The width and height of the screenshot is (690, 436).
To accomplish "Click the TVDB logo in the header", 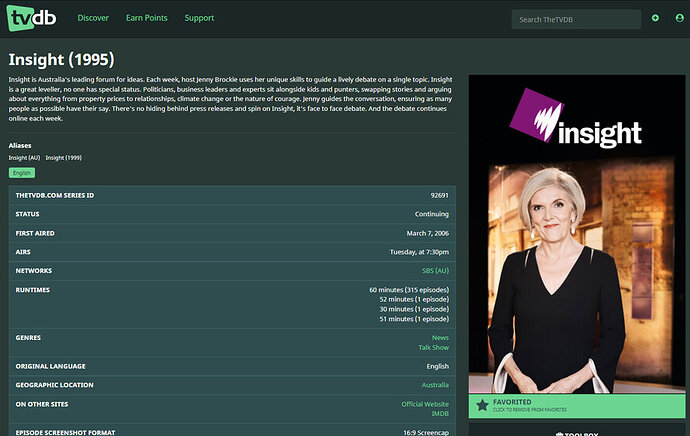I will [x=32, y=18].
